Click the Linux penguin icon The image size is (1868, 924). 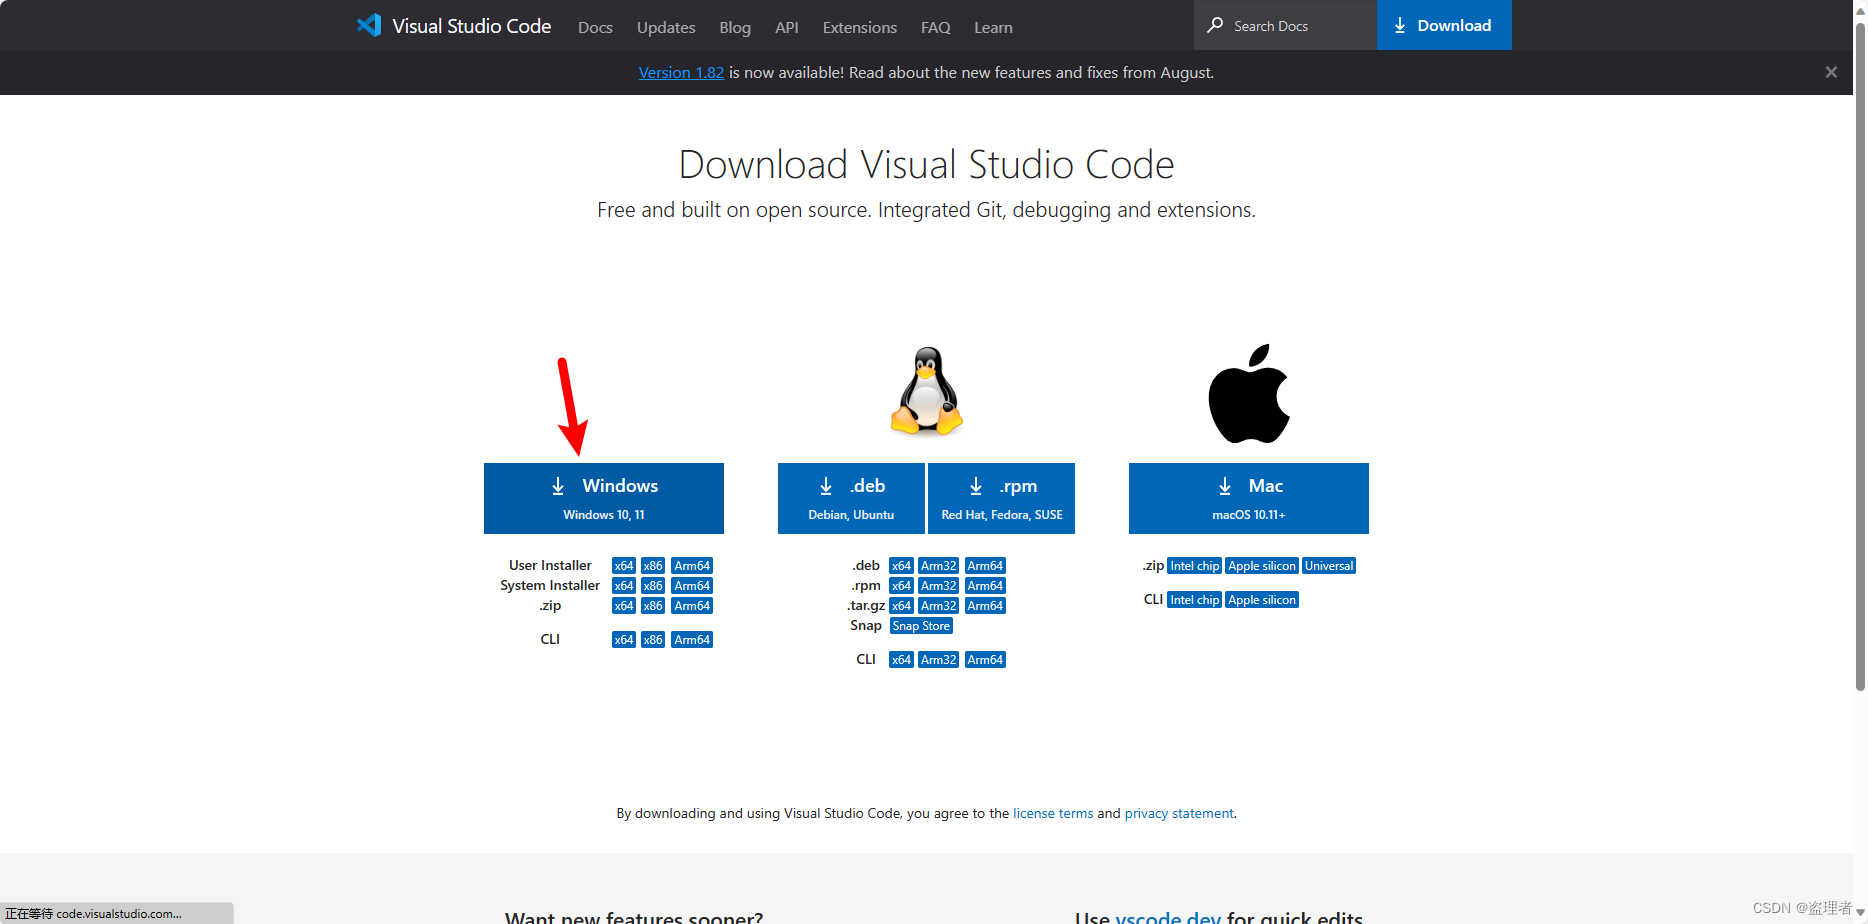(x=927, y=391)
